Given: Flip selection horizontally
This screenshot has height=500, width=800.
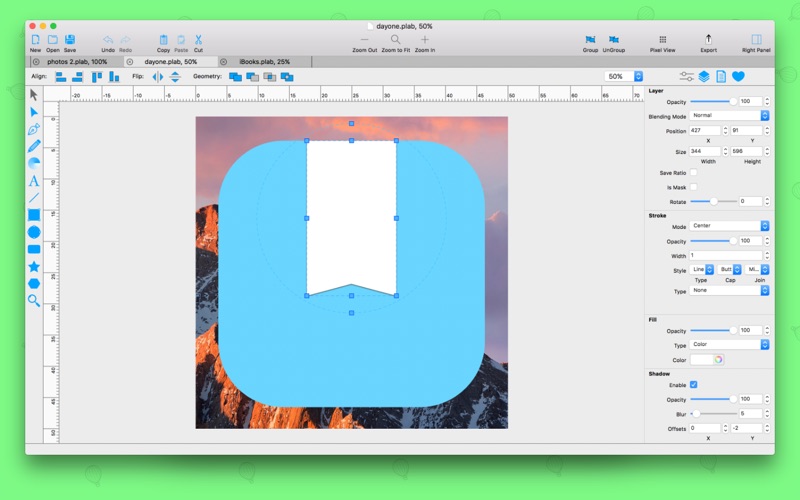Looking at the screenshot, I should [157, 76].
